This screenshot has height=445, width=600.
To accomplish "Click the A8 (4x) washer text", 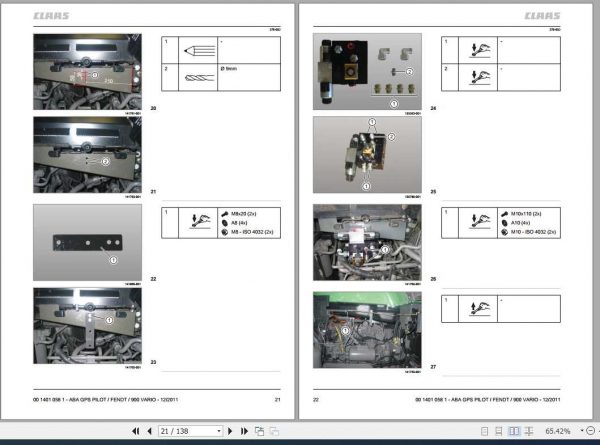I will click(239, 223).
